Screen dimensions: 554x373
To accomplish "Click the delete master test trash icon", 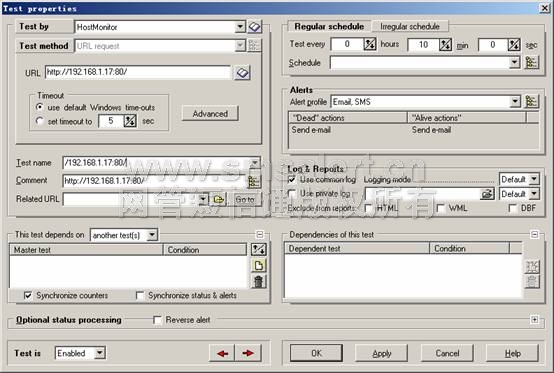I will (259, 282).
